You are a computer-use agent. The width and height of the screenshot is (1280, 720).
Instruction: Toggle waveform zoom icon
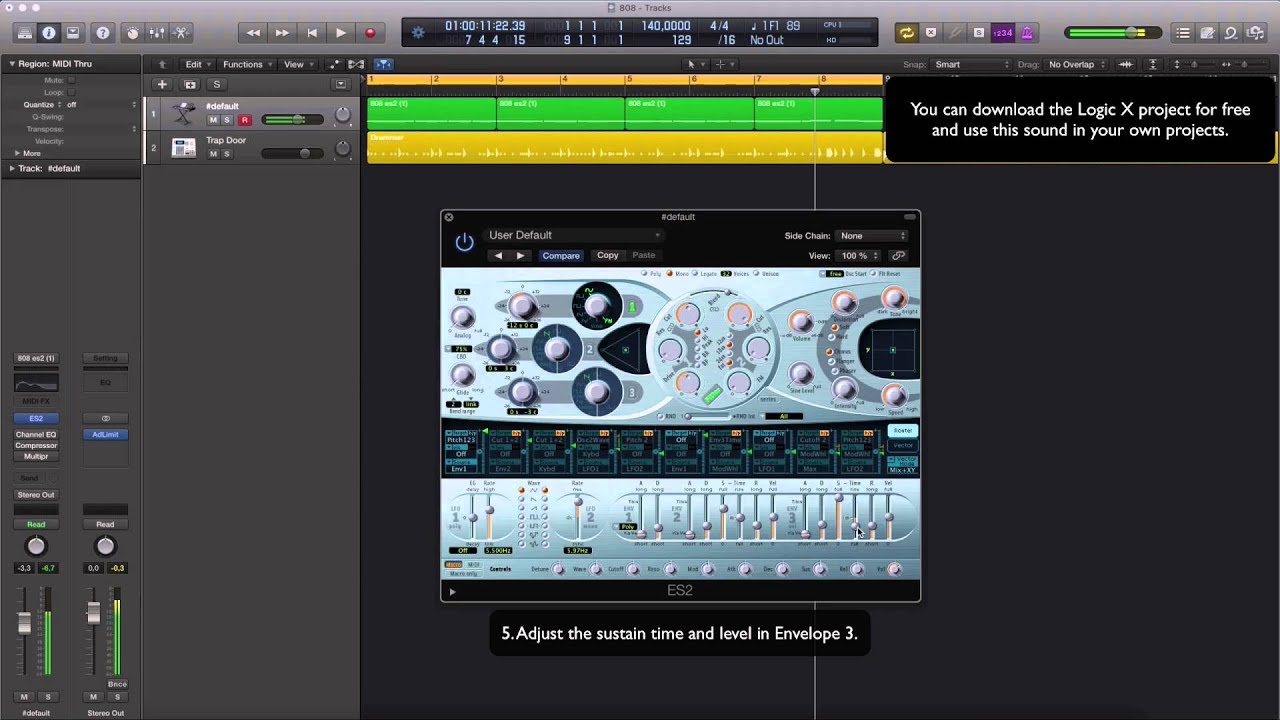1126,64
